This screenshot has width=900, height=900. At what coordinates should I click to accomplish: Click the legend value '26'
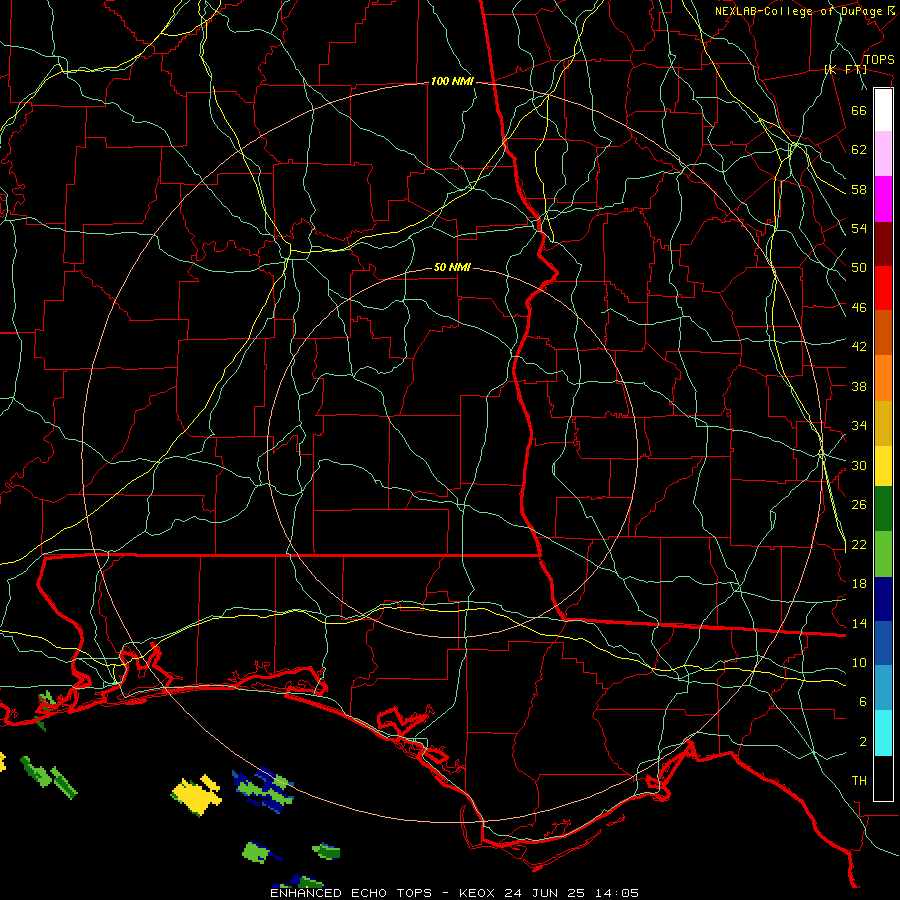pos(859,505)
